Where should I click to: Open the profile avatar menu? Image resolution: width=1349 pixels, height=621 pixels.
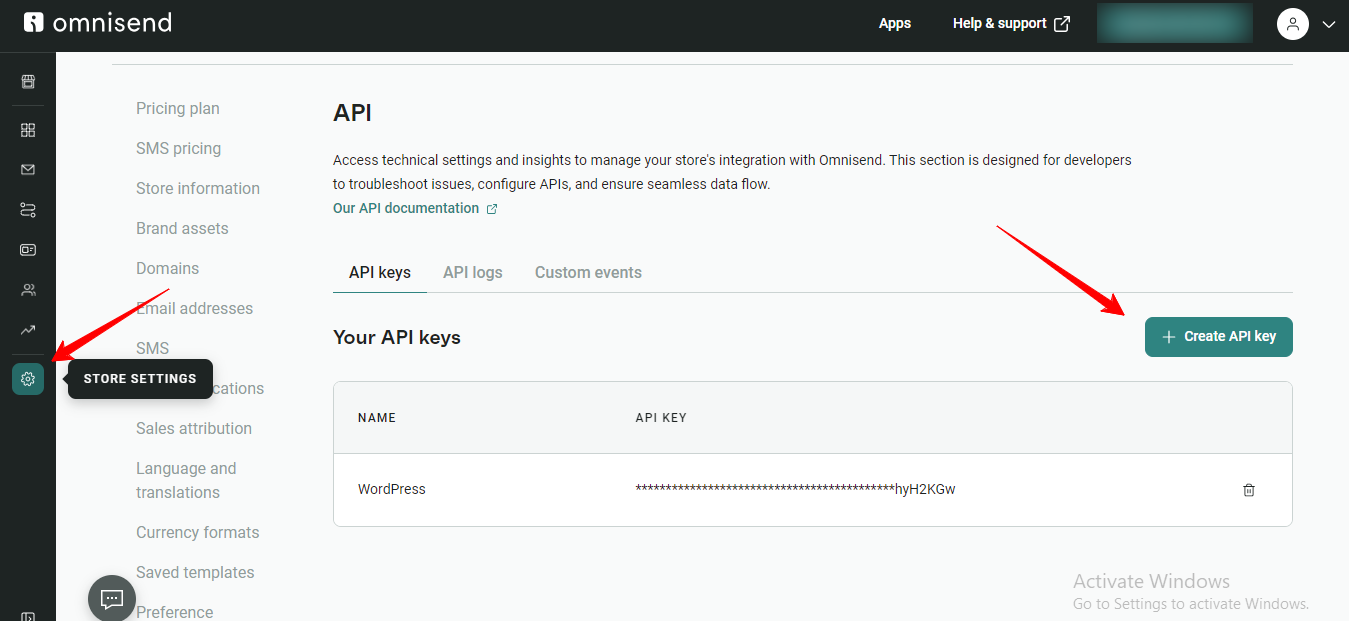tap(1292, 23)
